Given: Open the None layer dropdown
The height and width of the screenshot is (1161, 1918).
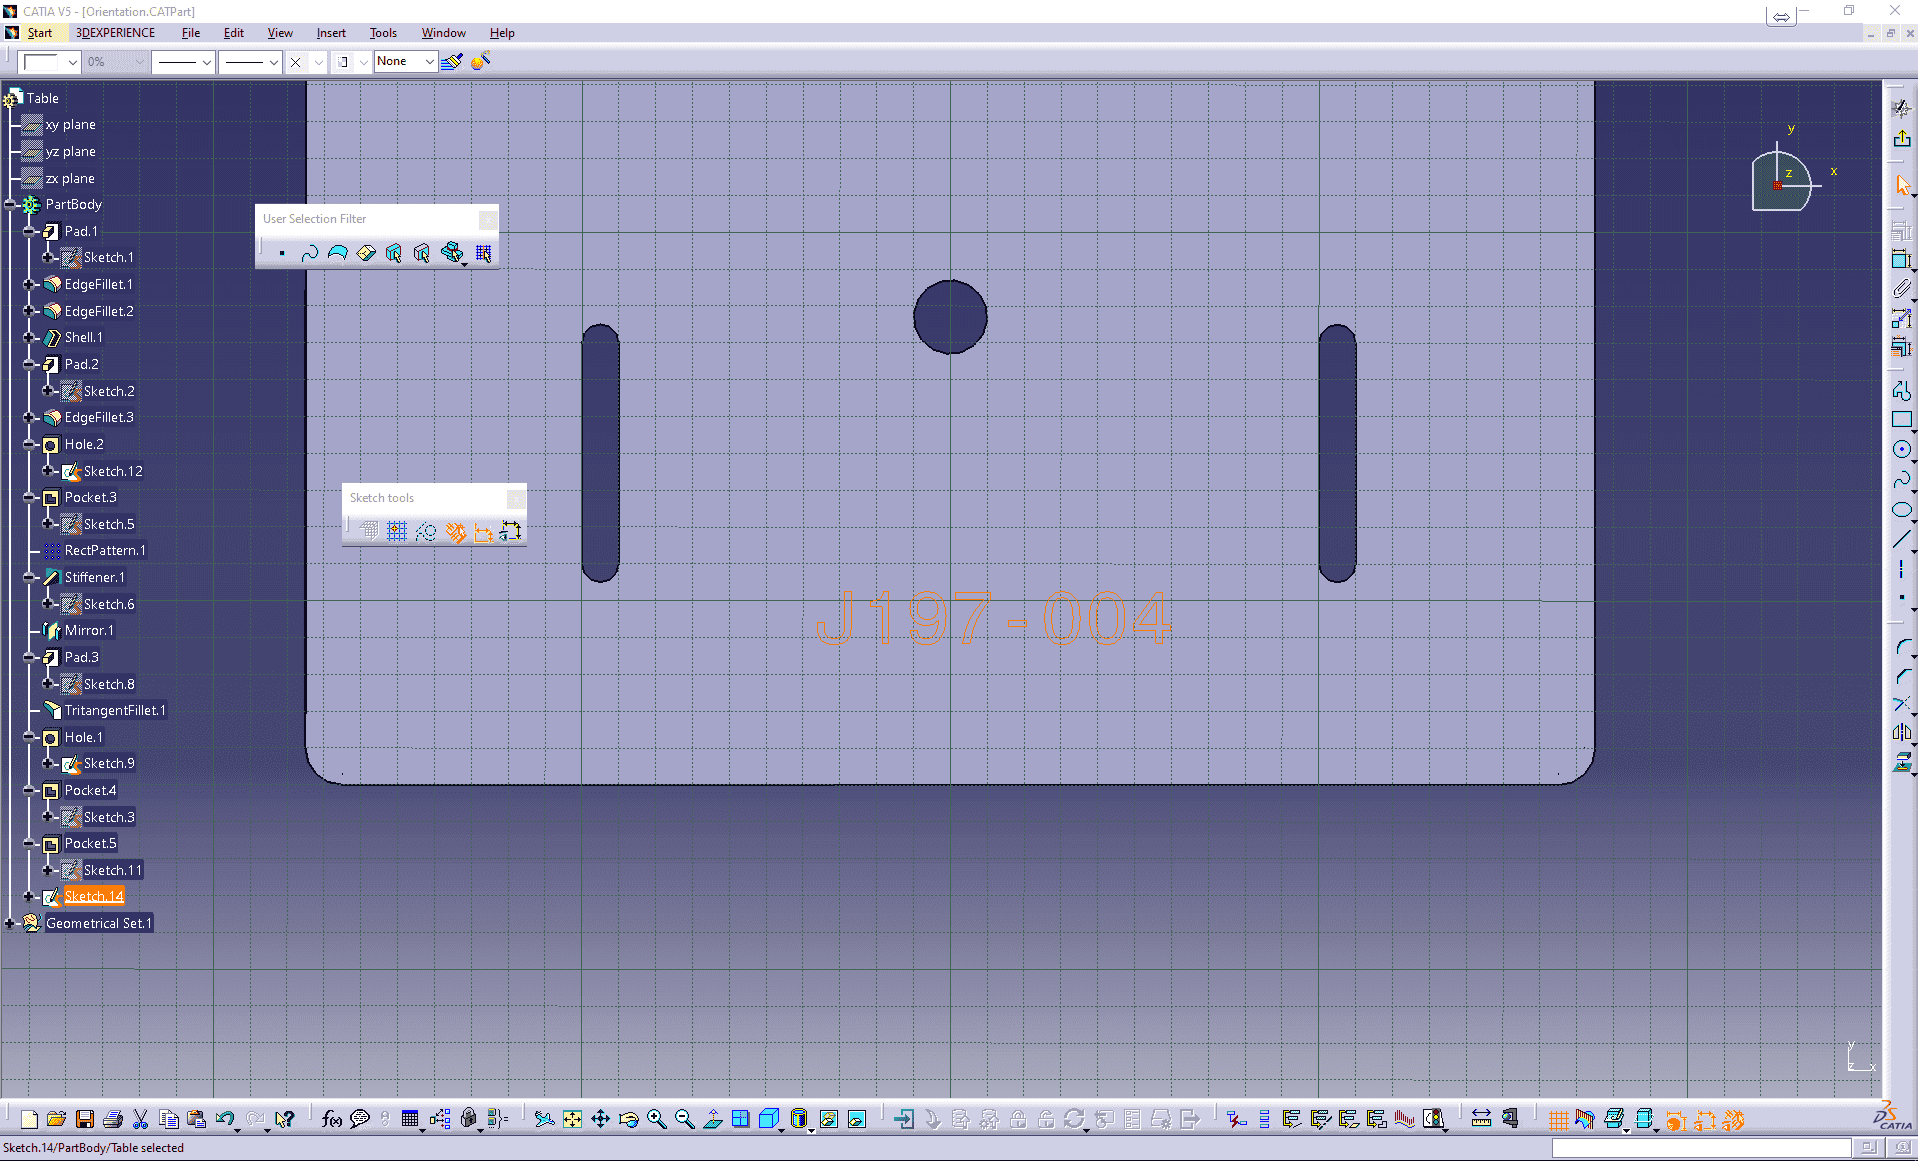Looking at the screenshot, I should (x=405, y=61).
